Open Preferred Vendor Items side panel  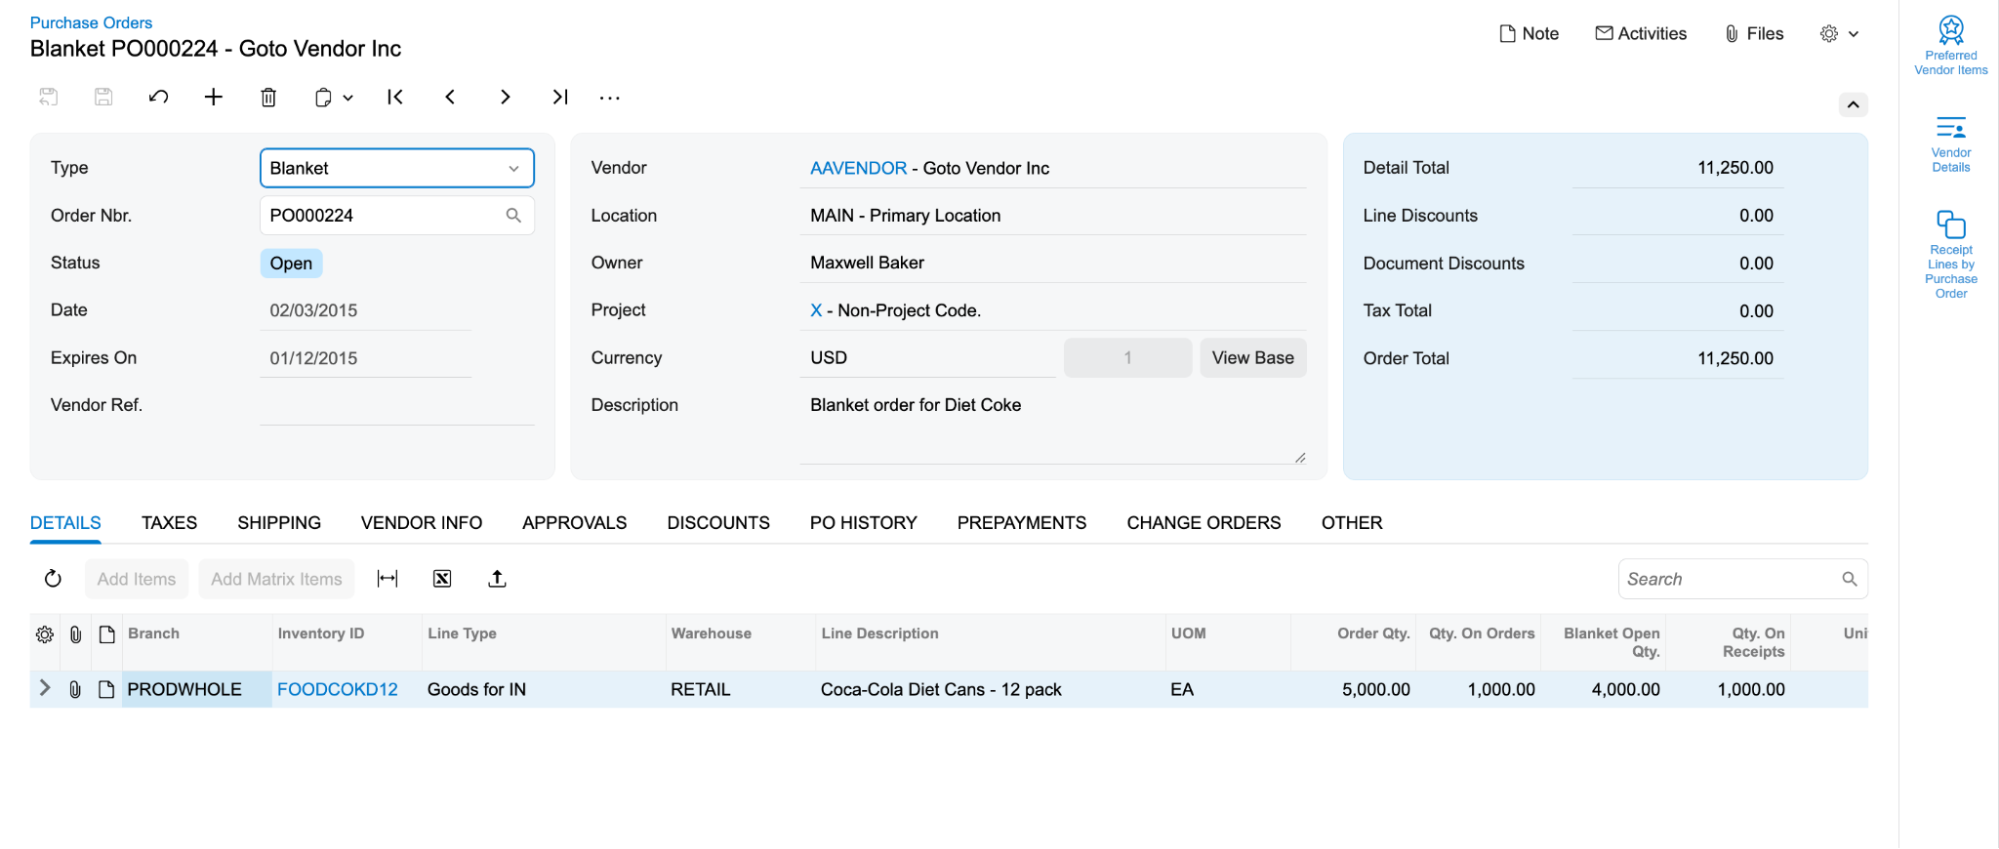(1951, 46)
